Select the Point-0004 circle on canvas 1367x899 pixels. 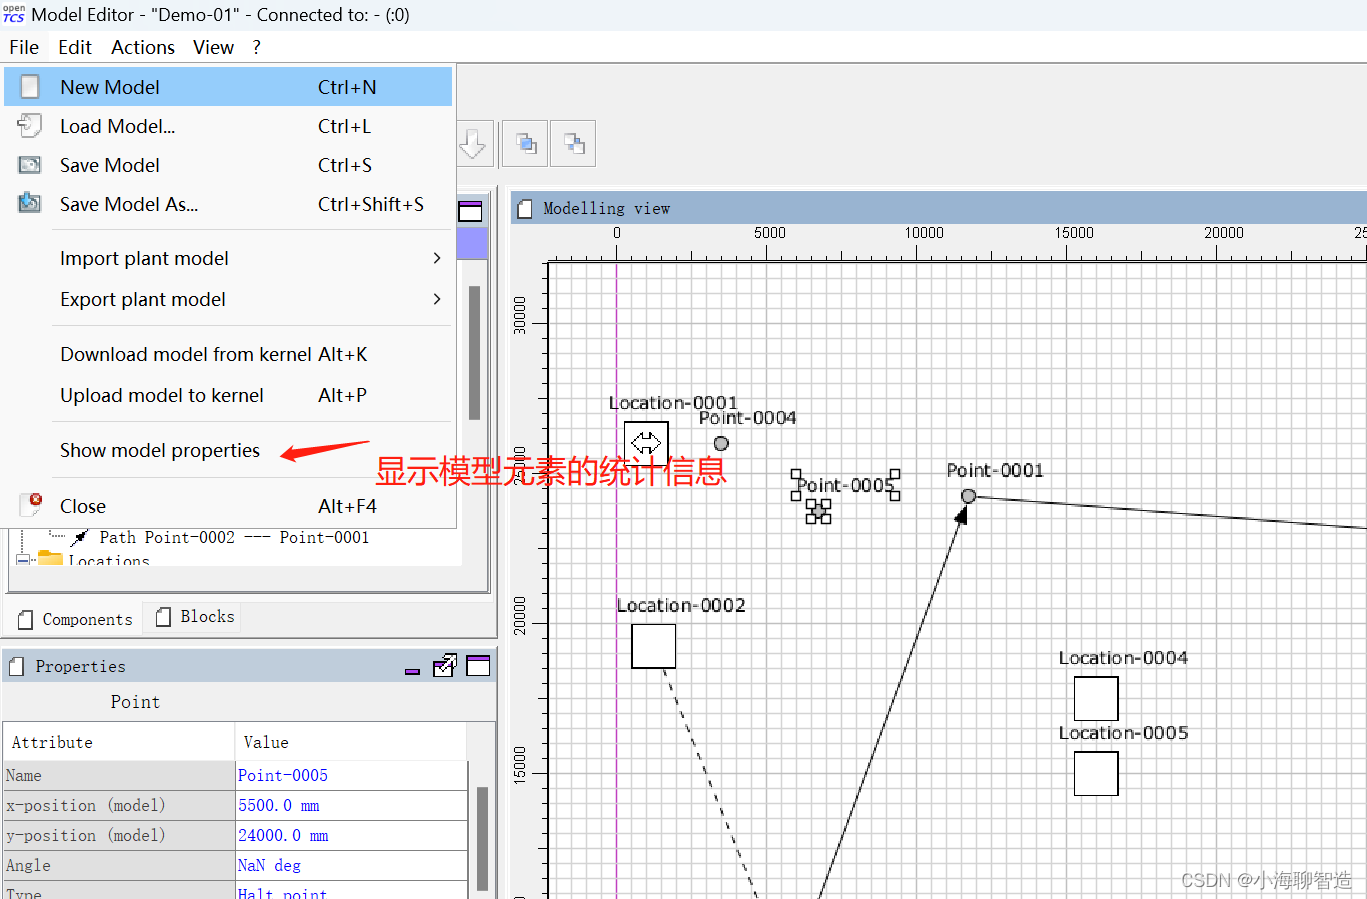(721, 443)
